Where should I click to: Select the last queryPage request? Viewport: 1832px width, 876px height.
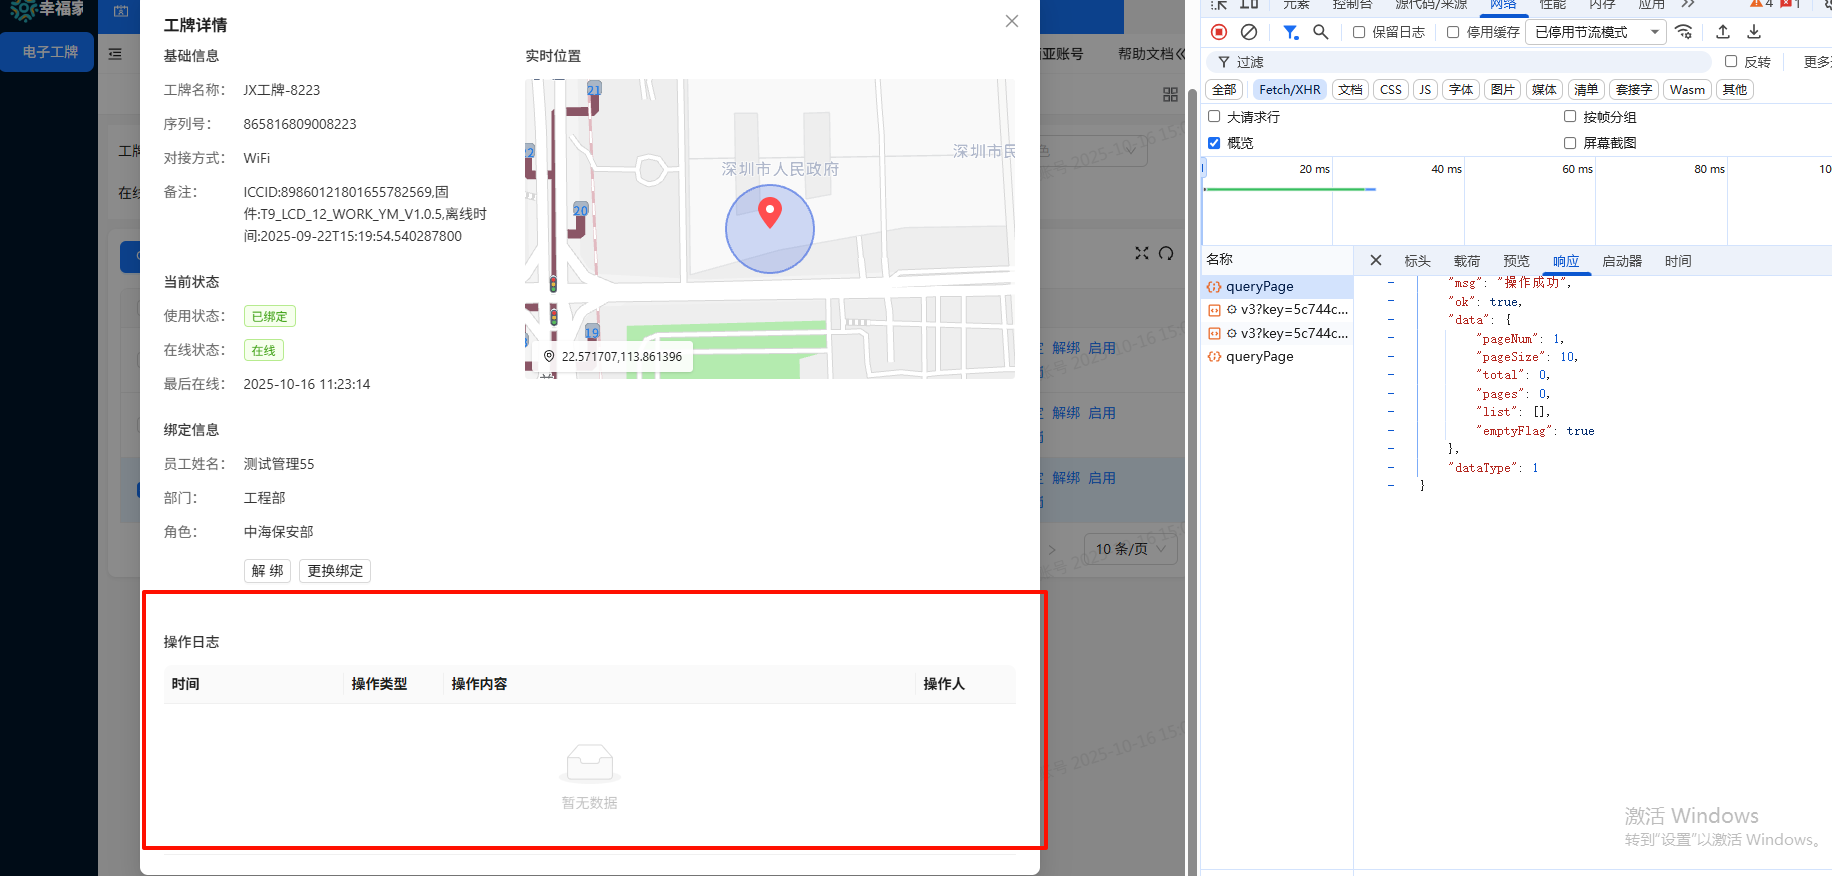(1277, 357)
